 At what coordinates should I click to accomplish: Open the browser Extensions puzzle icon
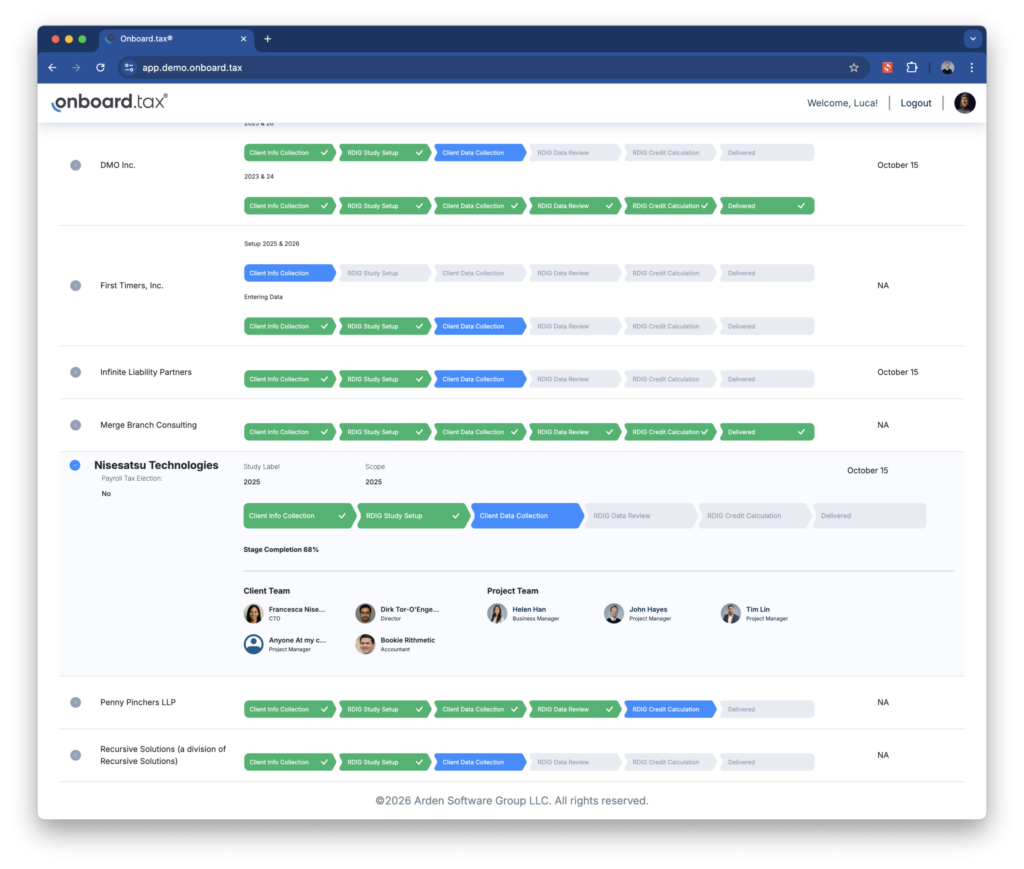pyautogui.click(x=912, y=67)
